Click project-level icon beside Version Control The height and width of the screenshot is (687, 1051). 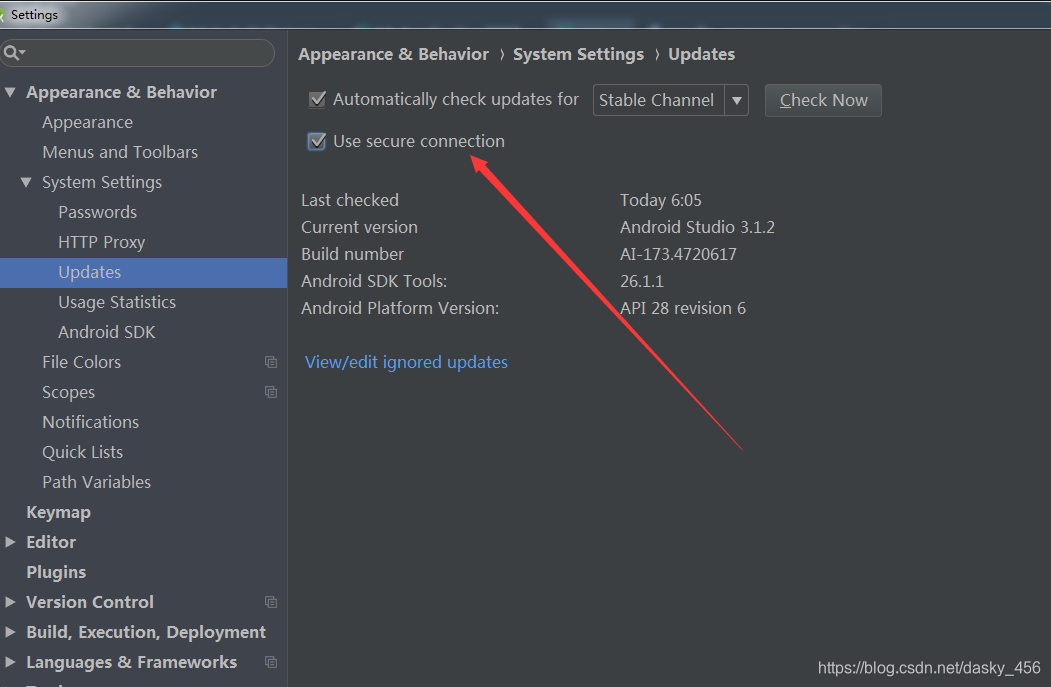click(x=271, y=602)
